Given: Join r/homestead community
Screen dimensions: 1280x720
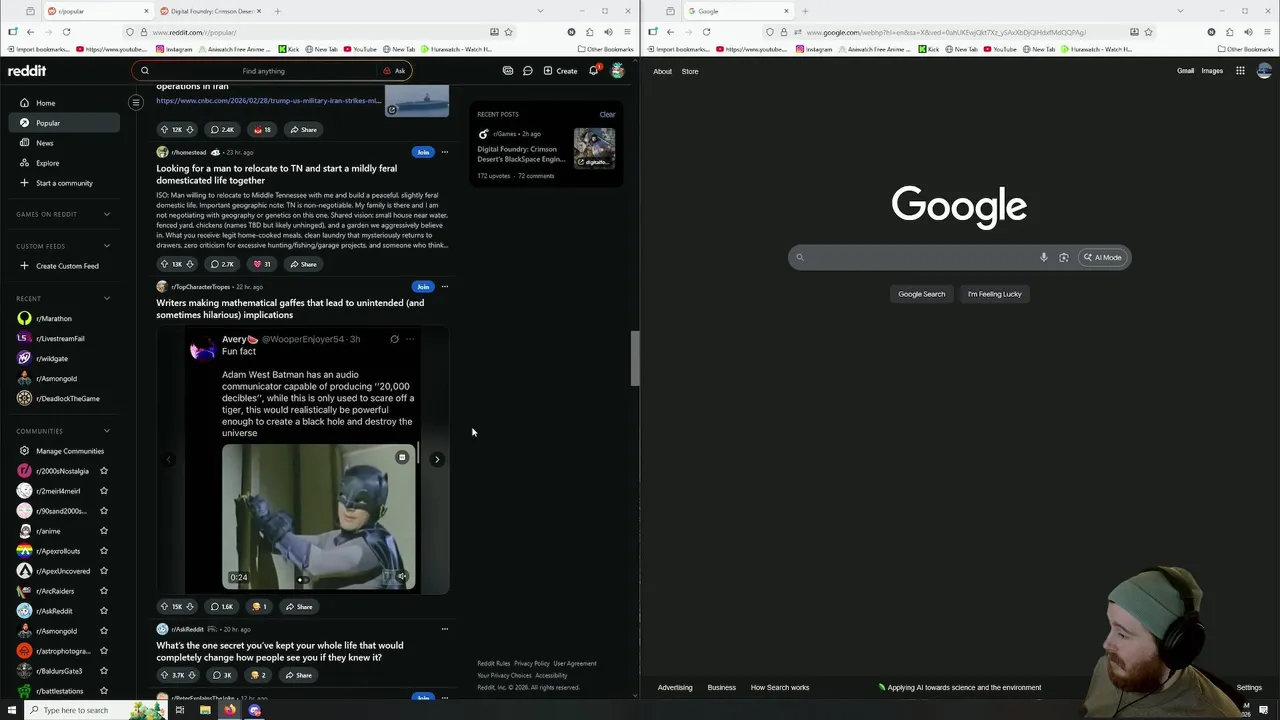Looking at the screenshot, I should click(423, 152).
